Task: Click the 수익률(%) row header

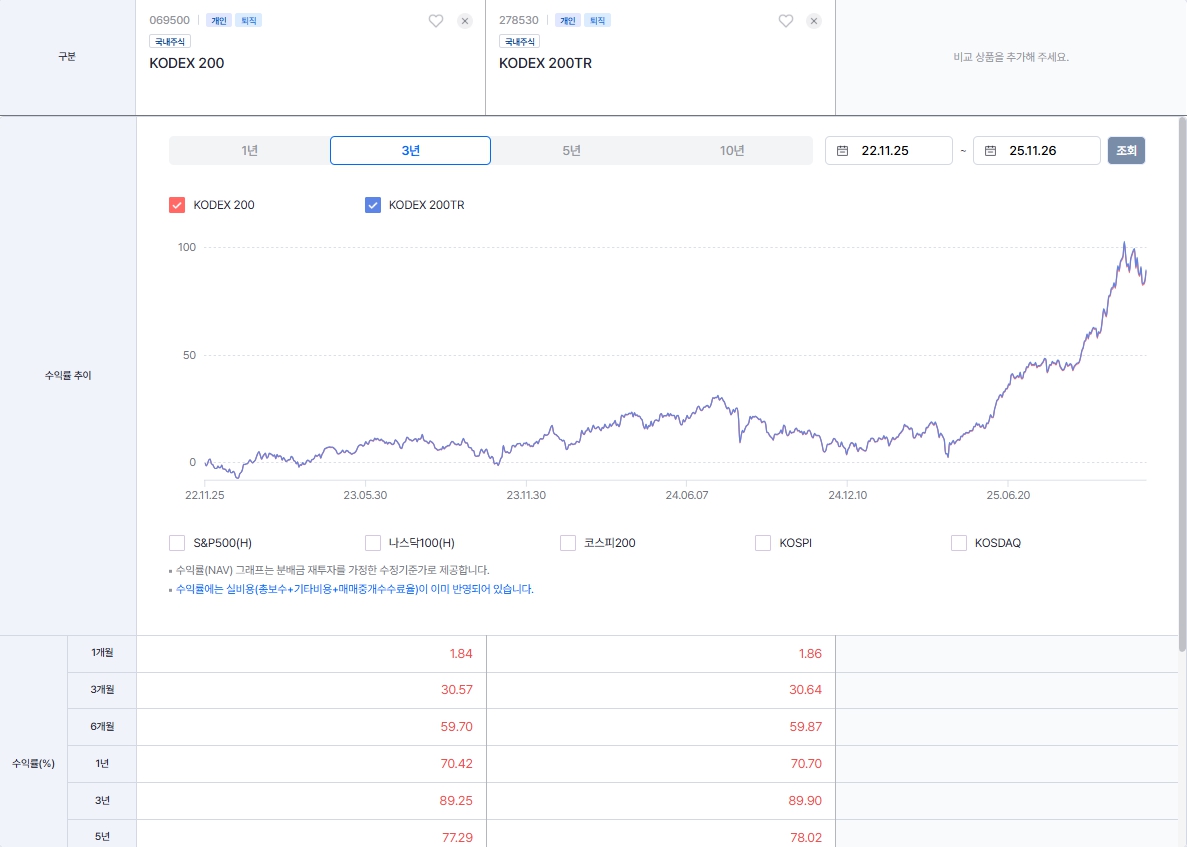Action: click(33, 764)
